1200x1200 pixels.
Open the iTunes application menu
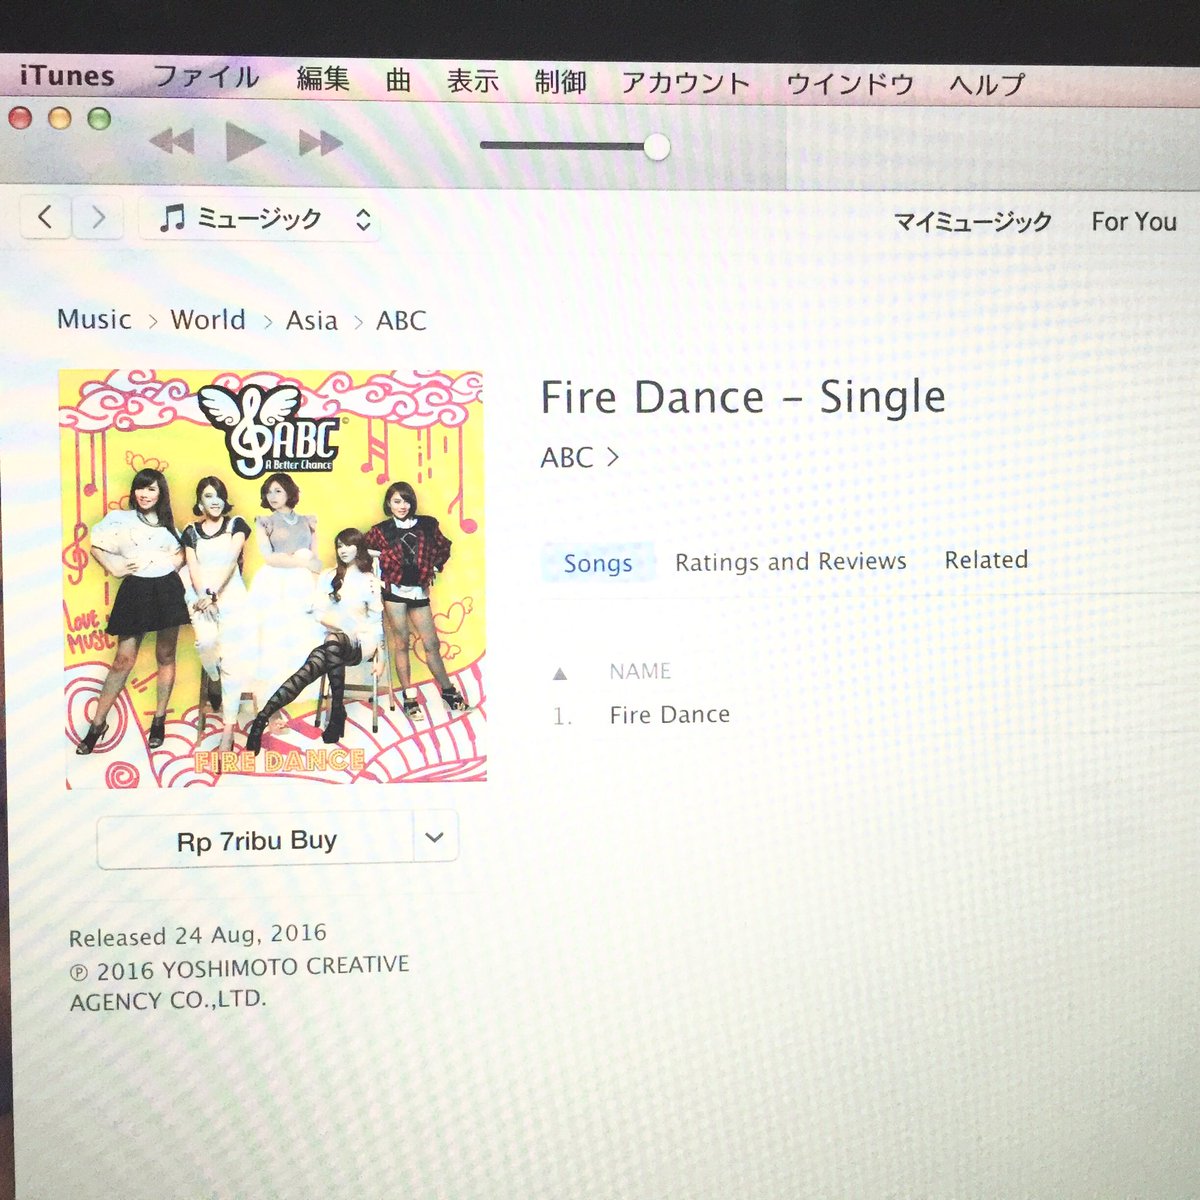67,76
